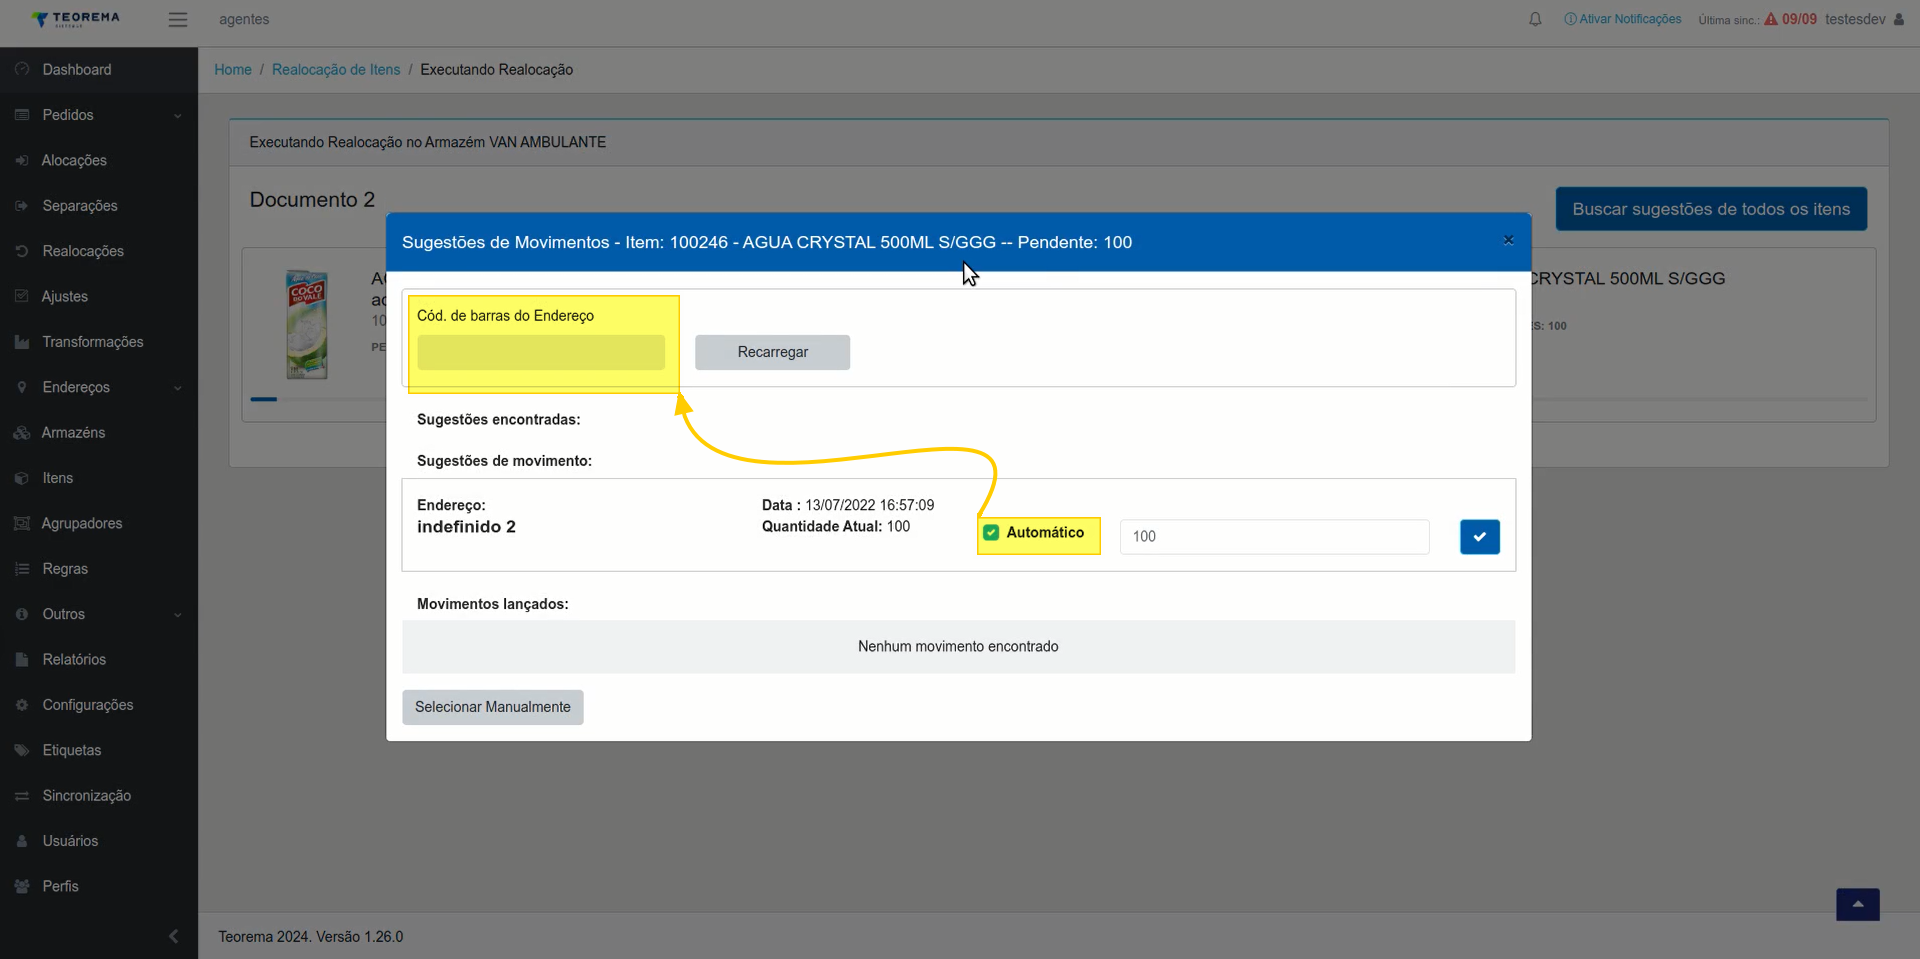Click the Separações sidebar icon
The image size is (1920, 959).
[22, 206]
